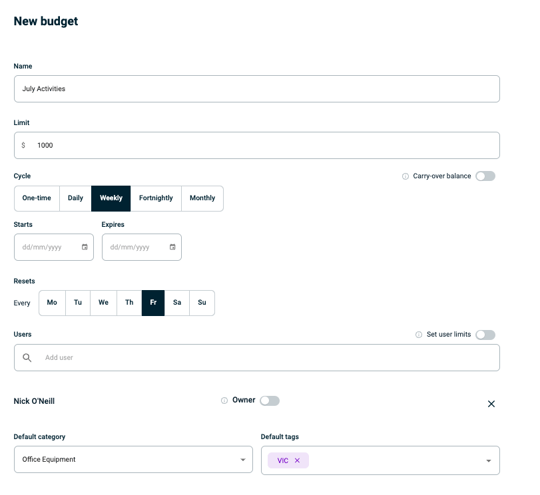Select the One-time cycle option
Viewport: 540px width, 495px height.
coord(37,198)
